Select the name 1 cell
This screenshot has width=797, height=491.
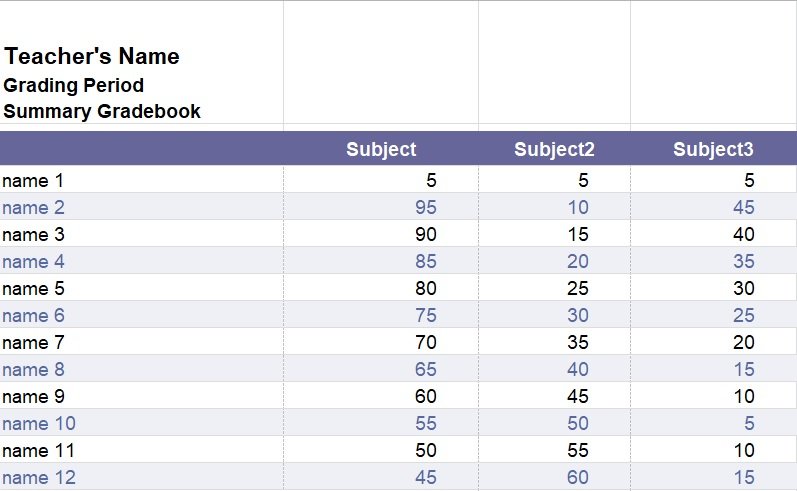[x=141, y=180]
